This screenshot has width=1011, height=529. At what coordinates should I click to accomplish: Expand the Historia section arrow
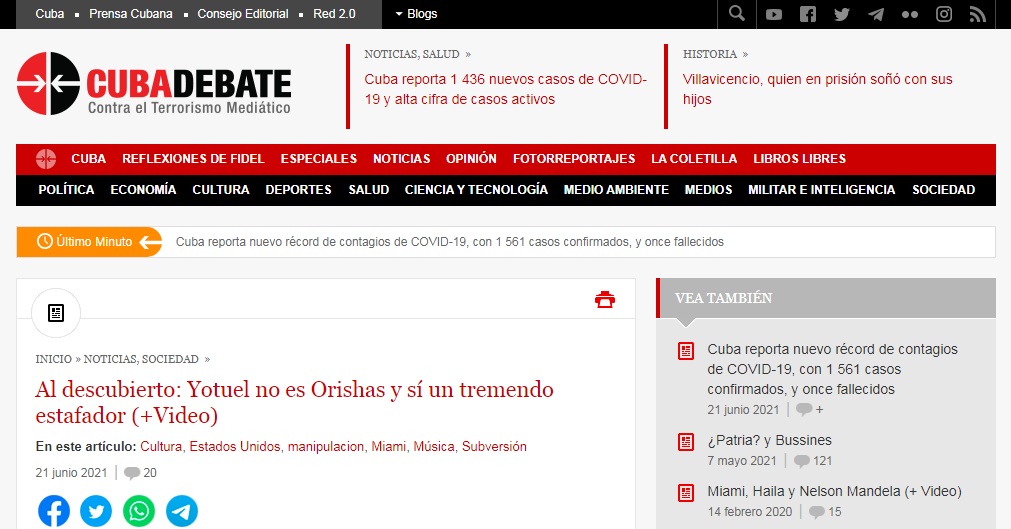coord(745,54)
